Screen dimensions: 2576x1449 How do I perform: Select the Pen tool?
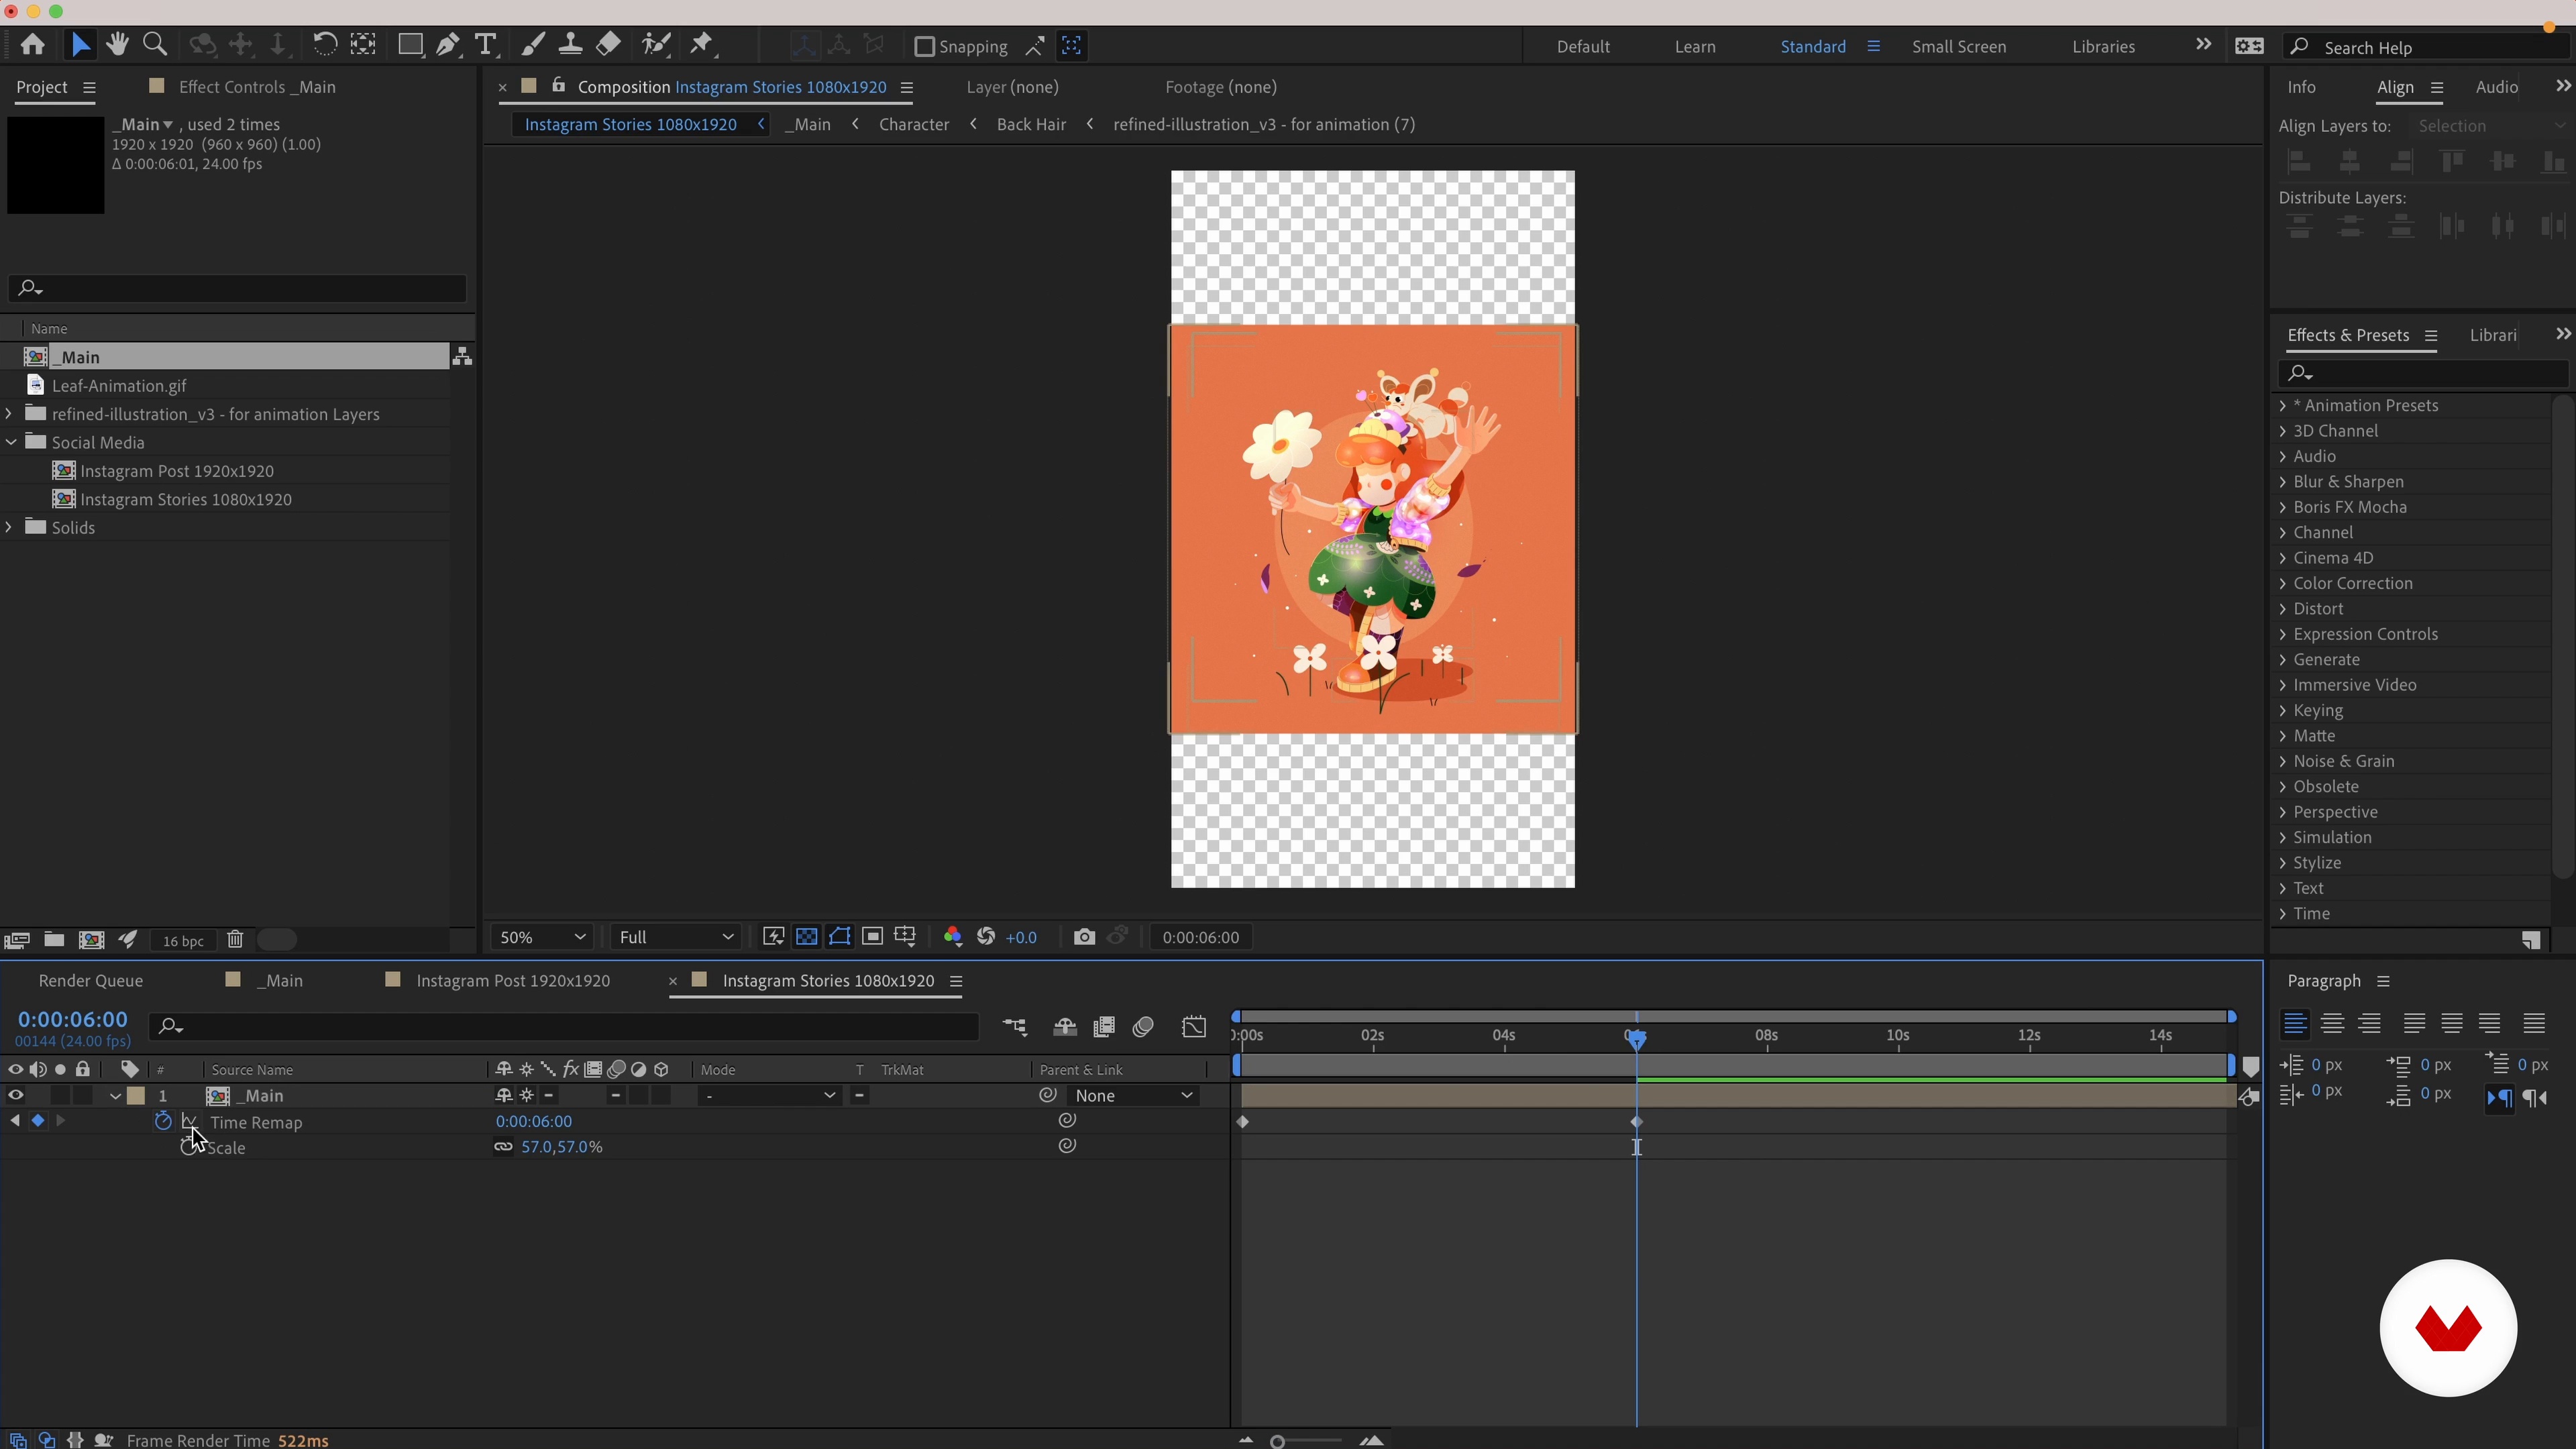click(448, 45)
